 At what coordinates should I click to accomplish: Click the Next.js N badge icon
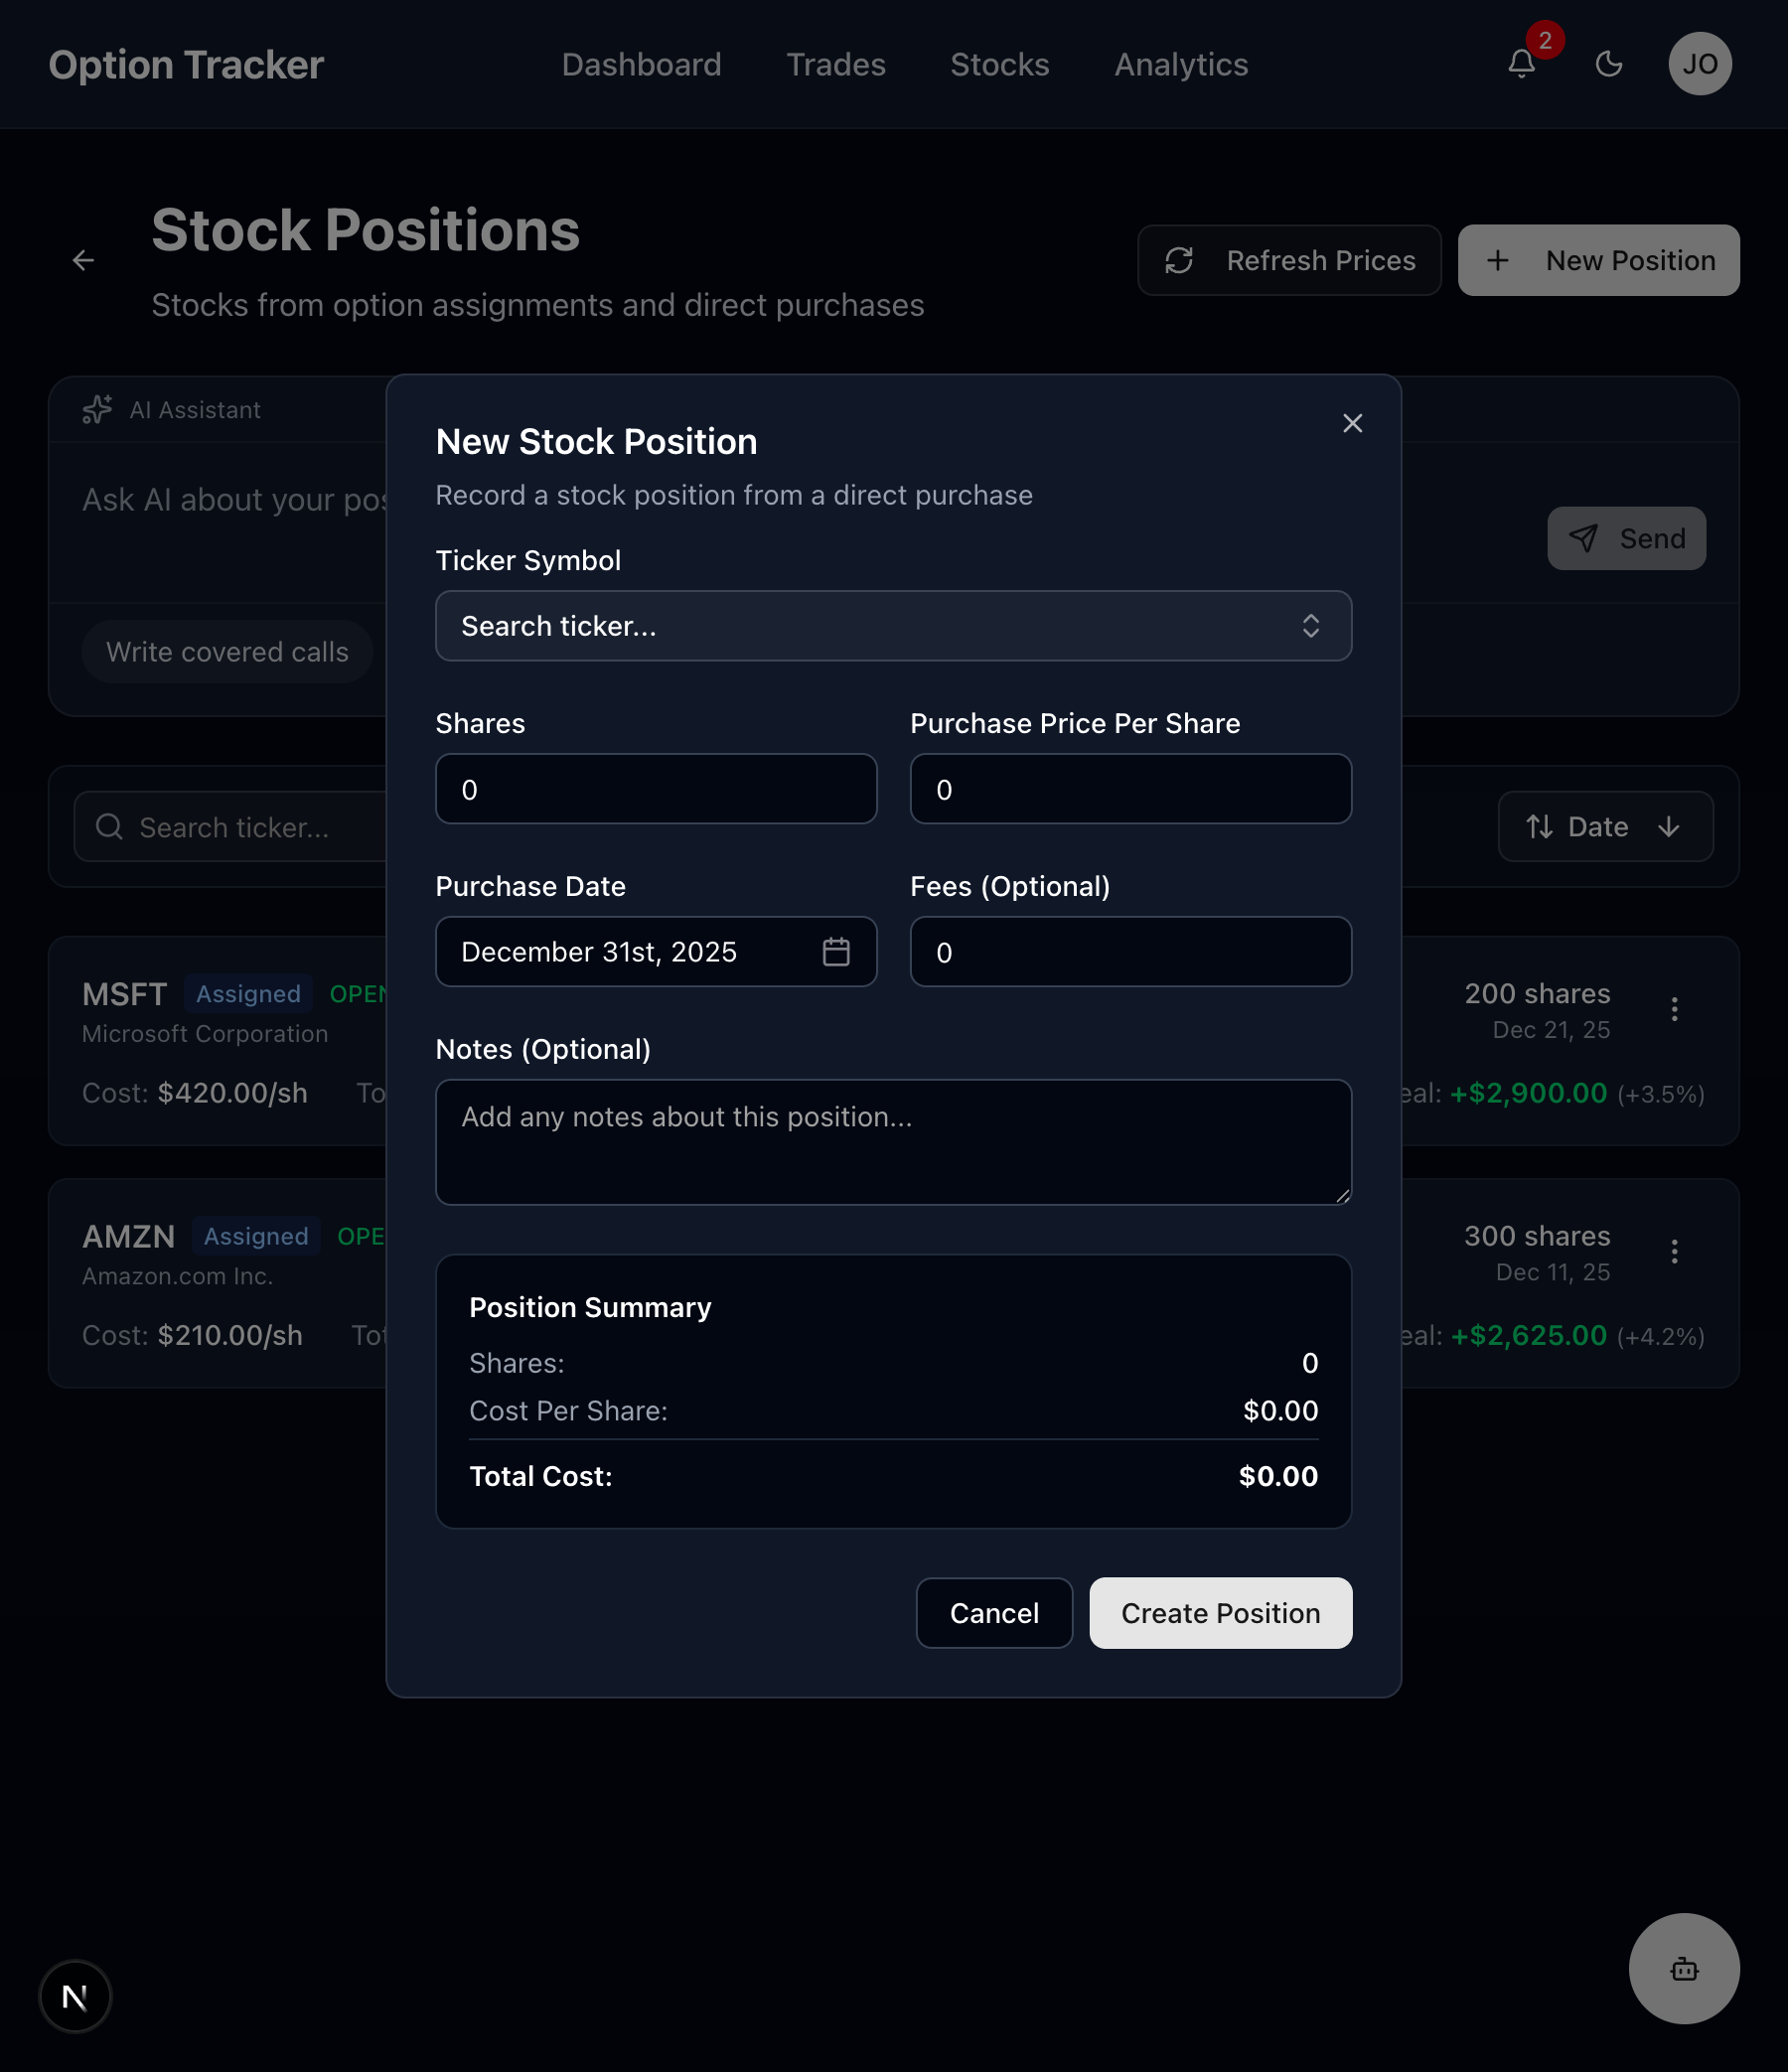[x=75, y=1996]
